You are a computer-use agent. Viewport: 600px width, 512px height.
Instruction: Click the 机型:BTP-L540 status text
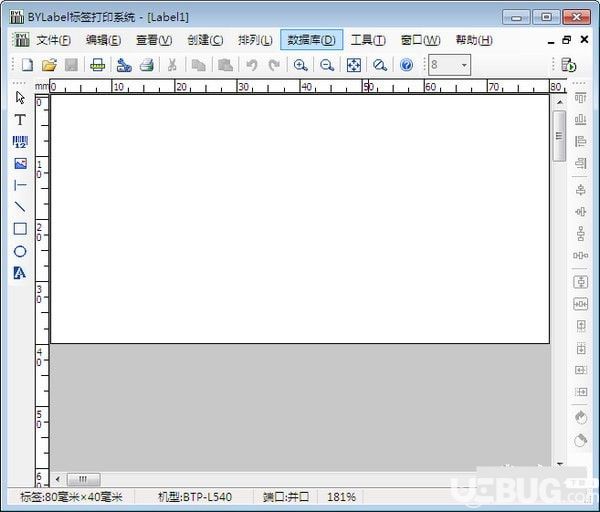(x=195, y=497)
